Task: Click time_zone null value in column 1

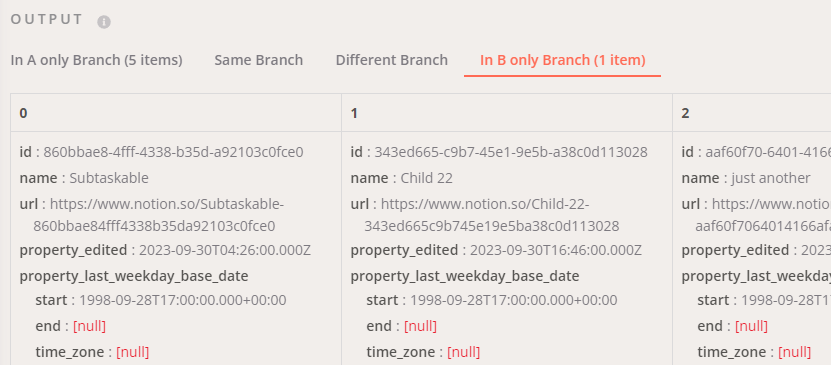Action: [x=464, y=352]
